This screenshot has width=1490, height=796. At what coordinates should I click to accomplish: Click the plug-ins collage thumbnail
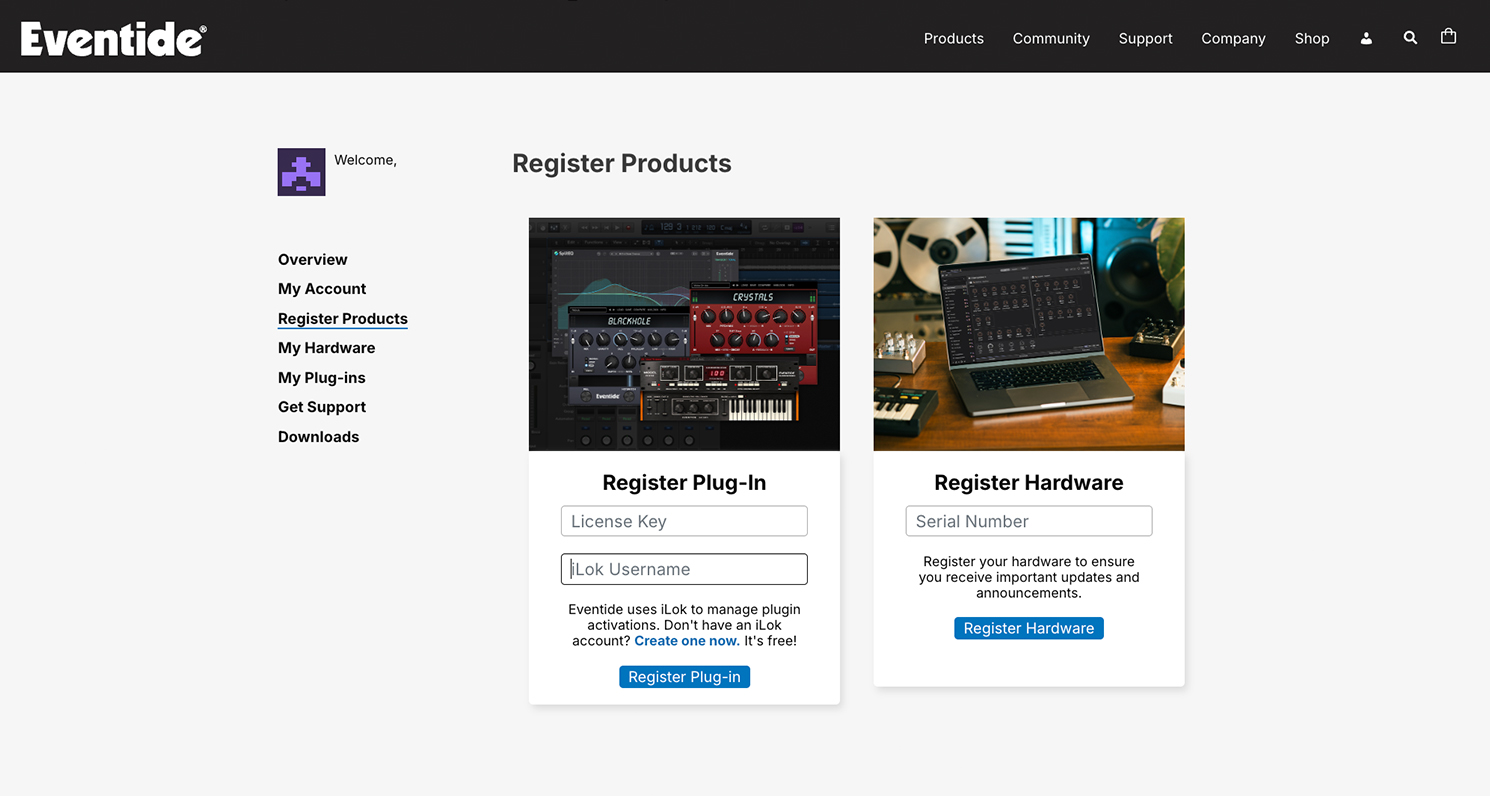coord(684,334)
